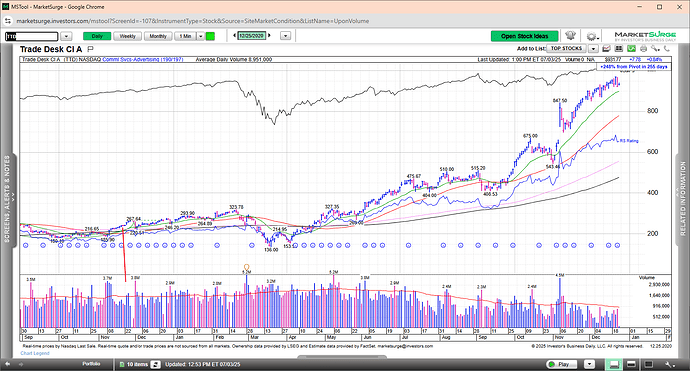This screenshot has height=371, width=690.
Task: Click the 10 items list label
Action: 138,364
